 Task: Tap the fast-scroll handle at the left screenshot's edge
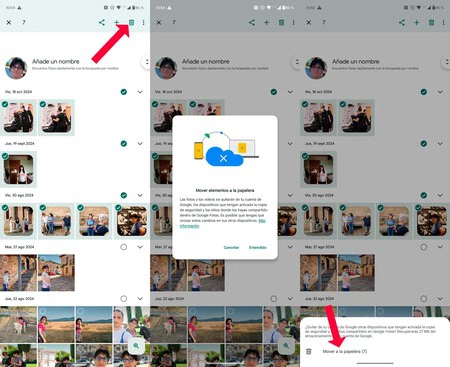point(146,62)
